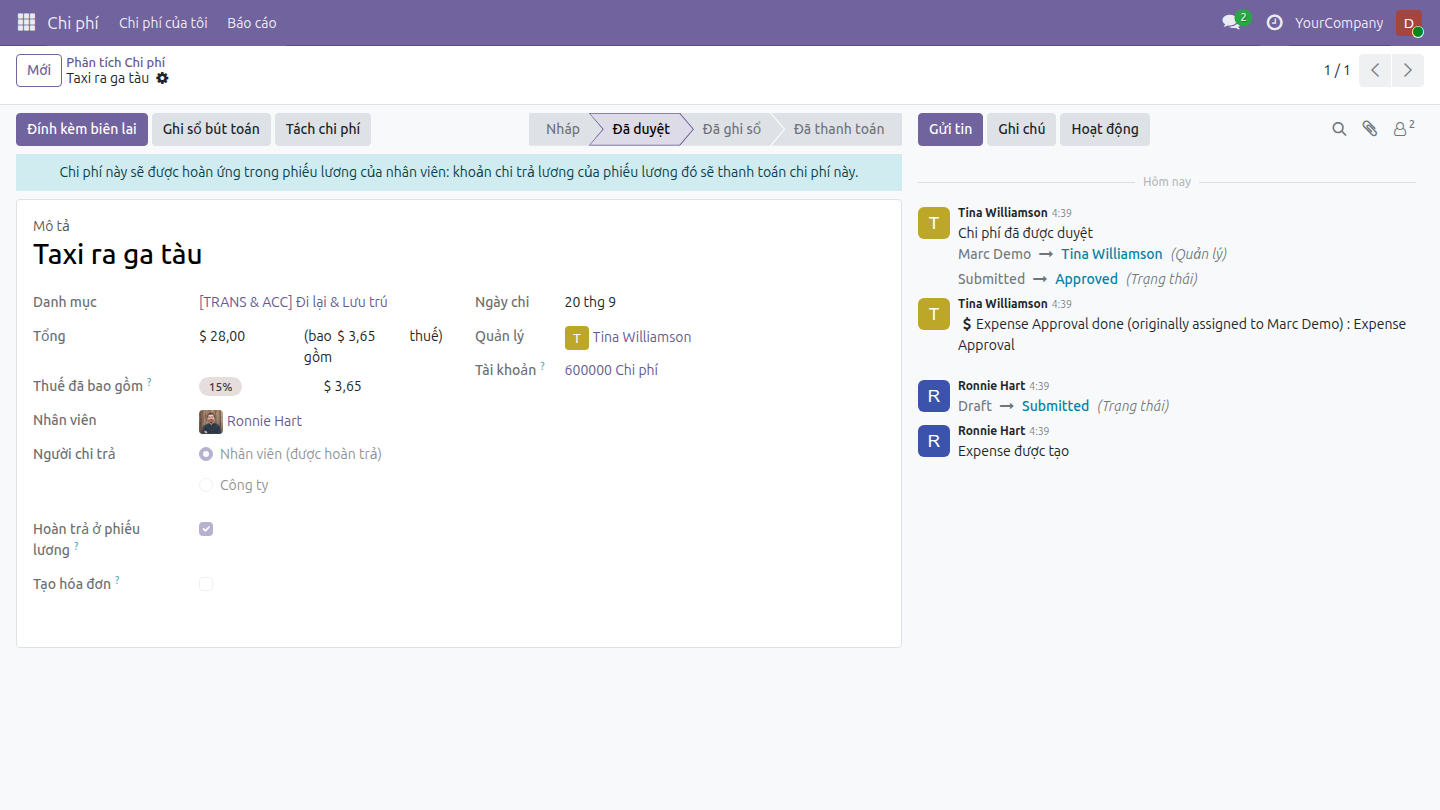Open the Báo cáo menu
The width and height of the screenshot is (1440, 810).
pyautogui.click(x=252, y=23)
